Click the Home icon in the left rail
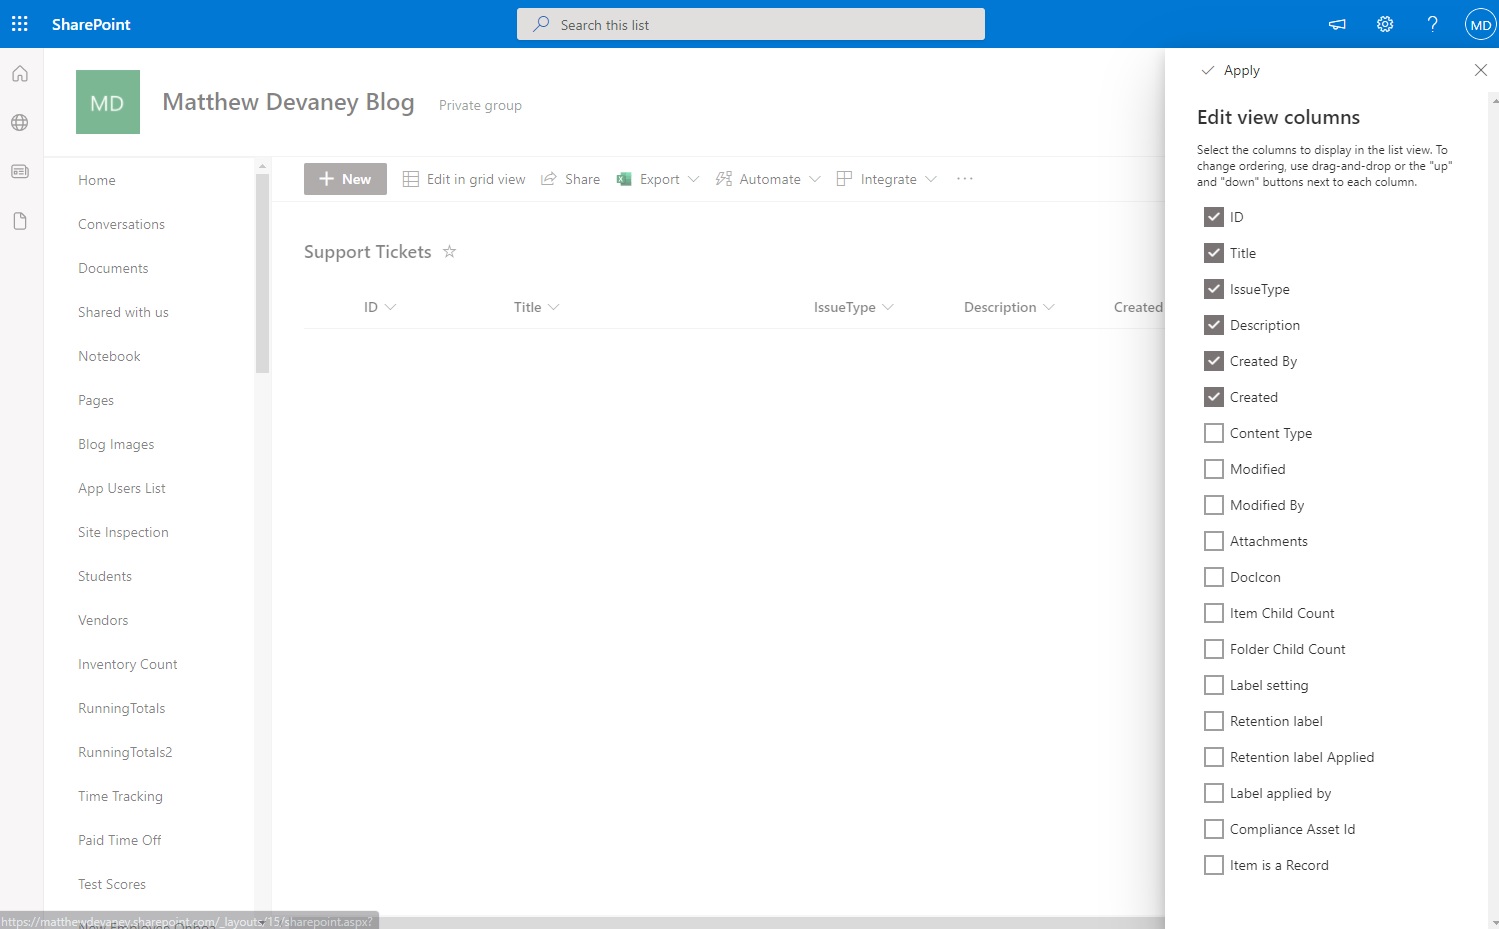This screenshot has height=929, width=1499. pos(19,72)
